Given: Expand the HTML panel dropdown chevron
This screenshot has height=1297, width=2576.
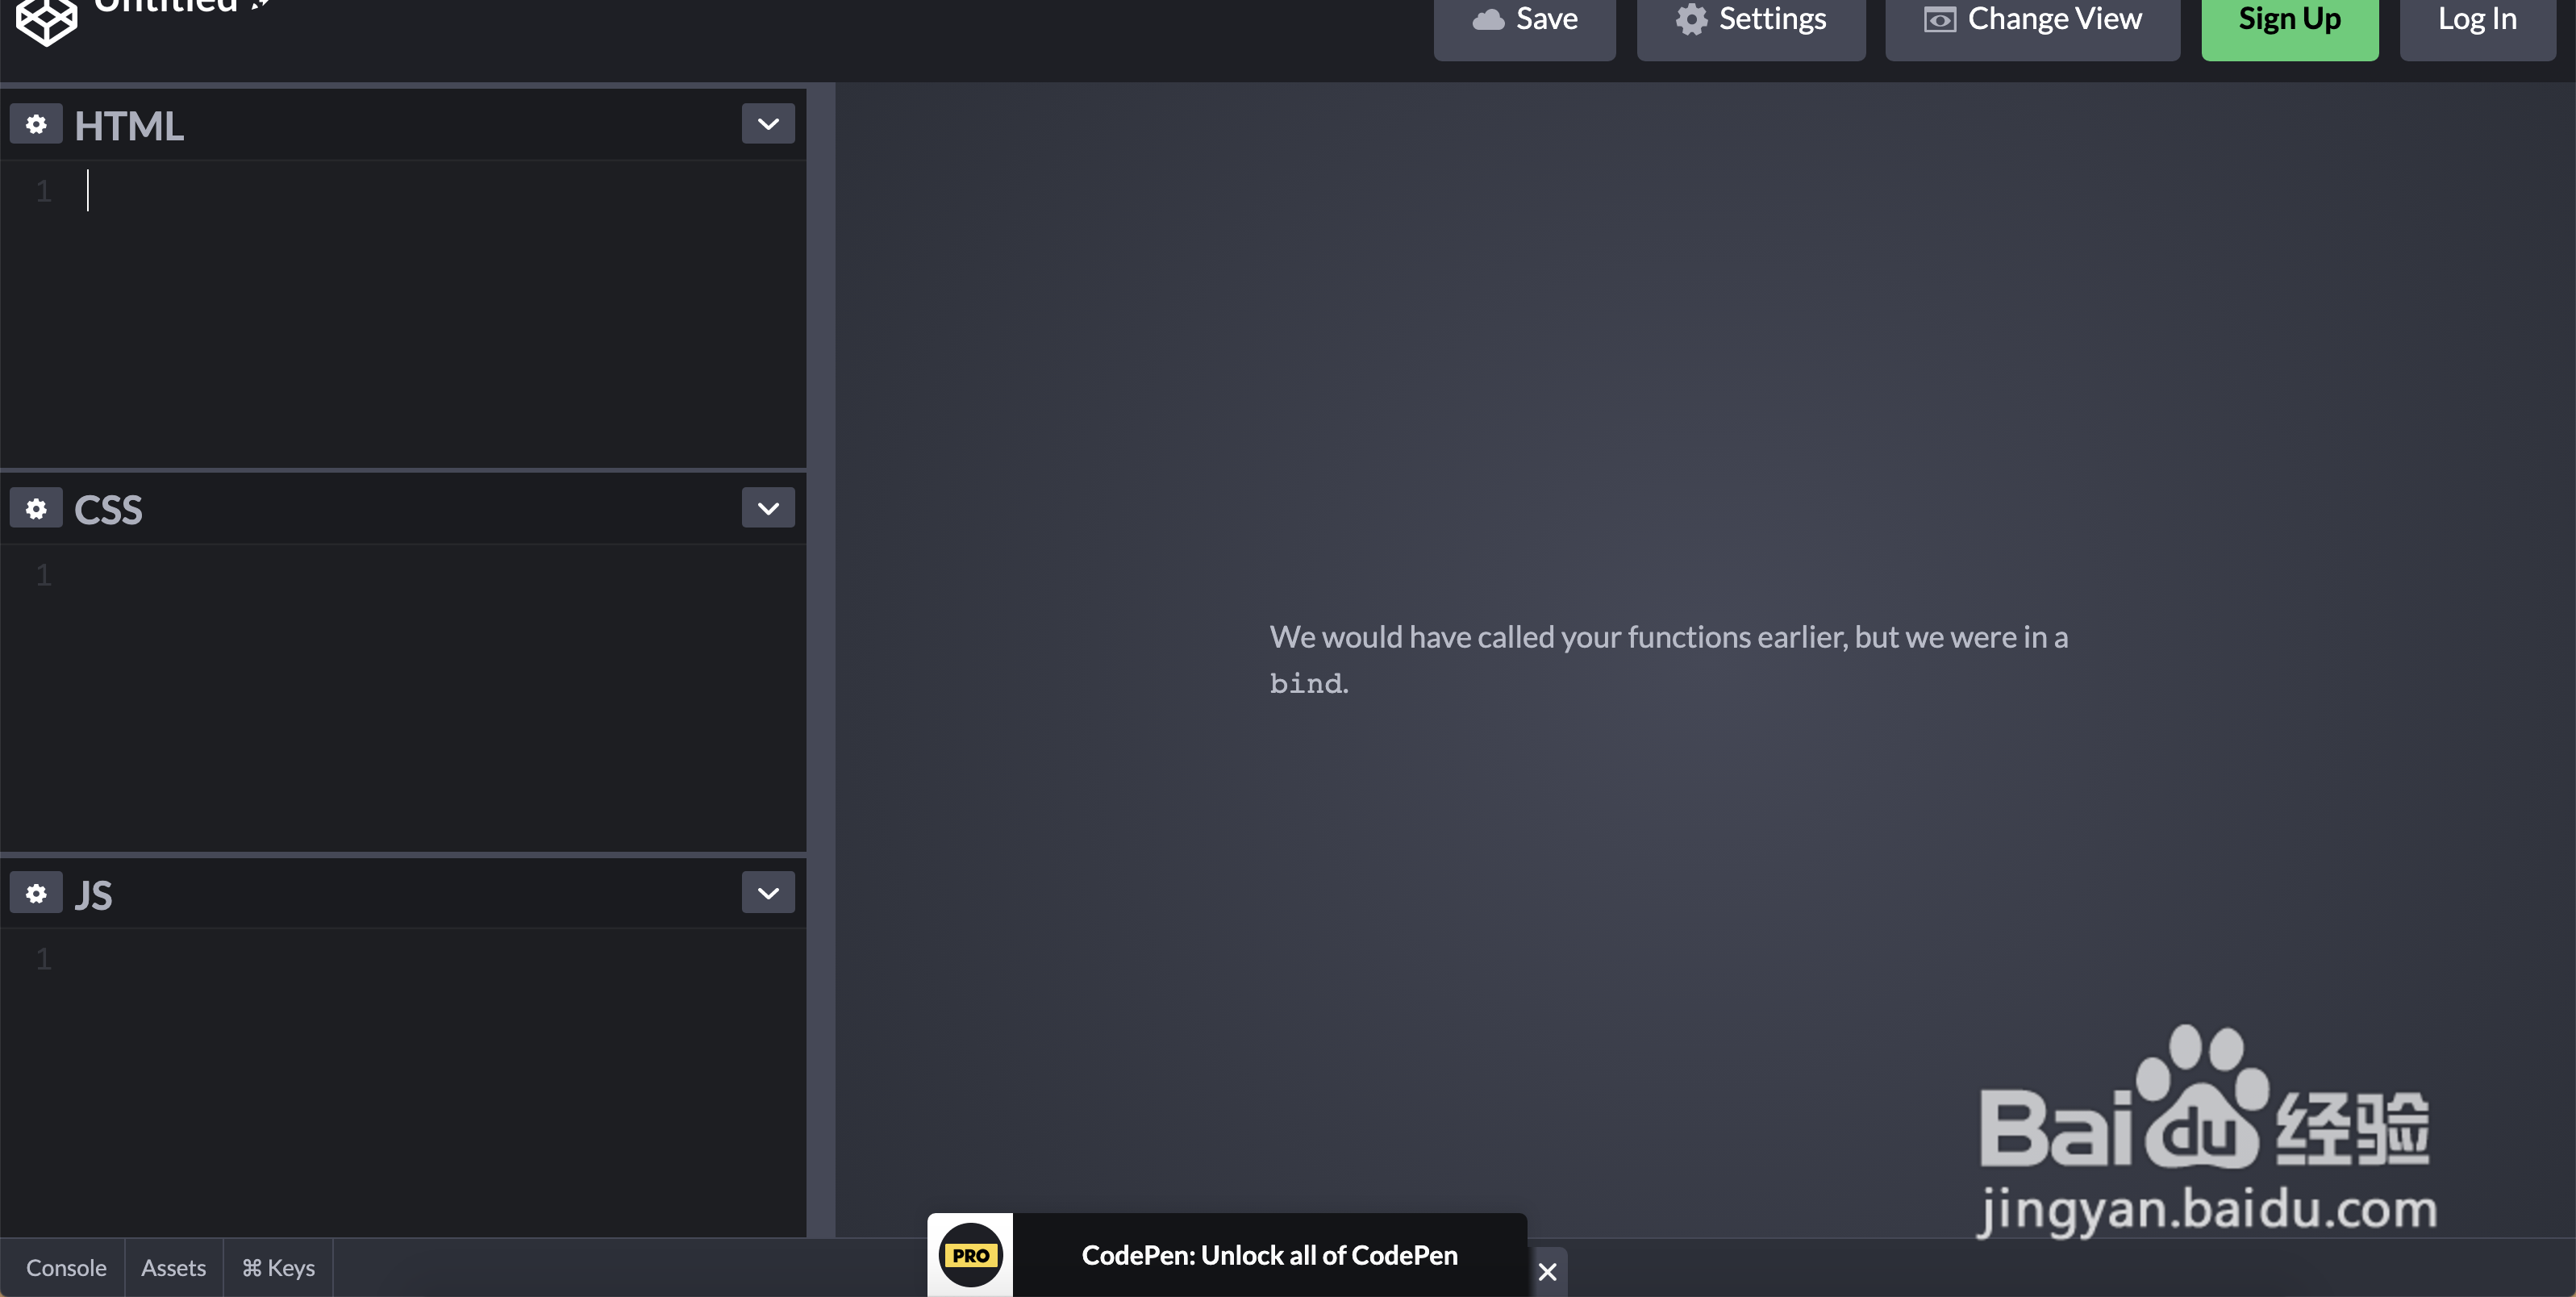Looking at the screenshot, I should (768, 124).
